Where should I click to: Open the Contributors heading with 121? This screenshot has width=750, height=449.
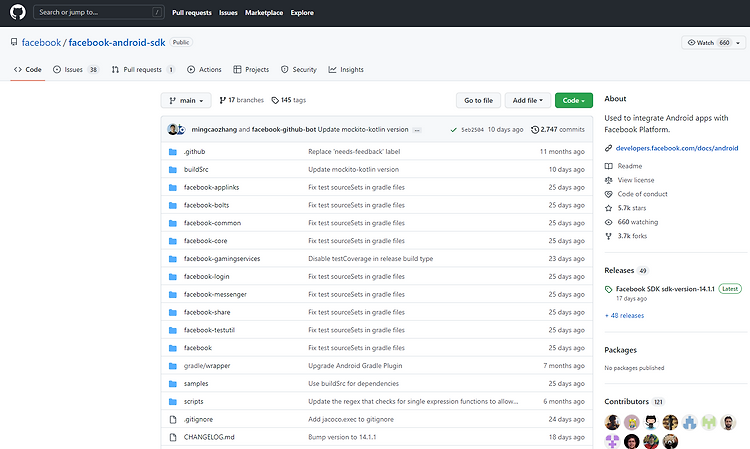[634, 402]
